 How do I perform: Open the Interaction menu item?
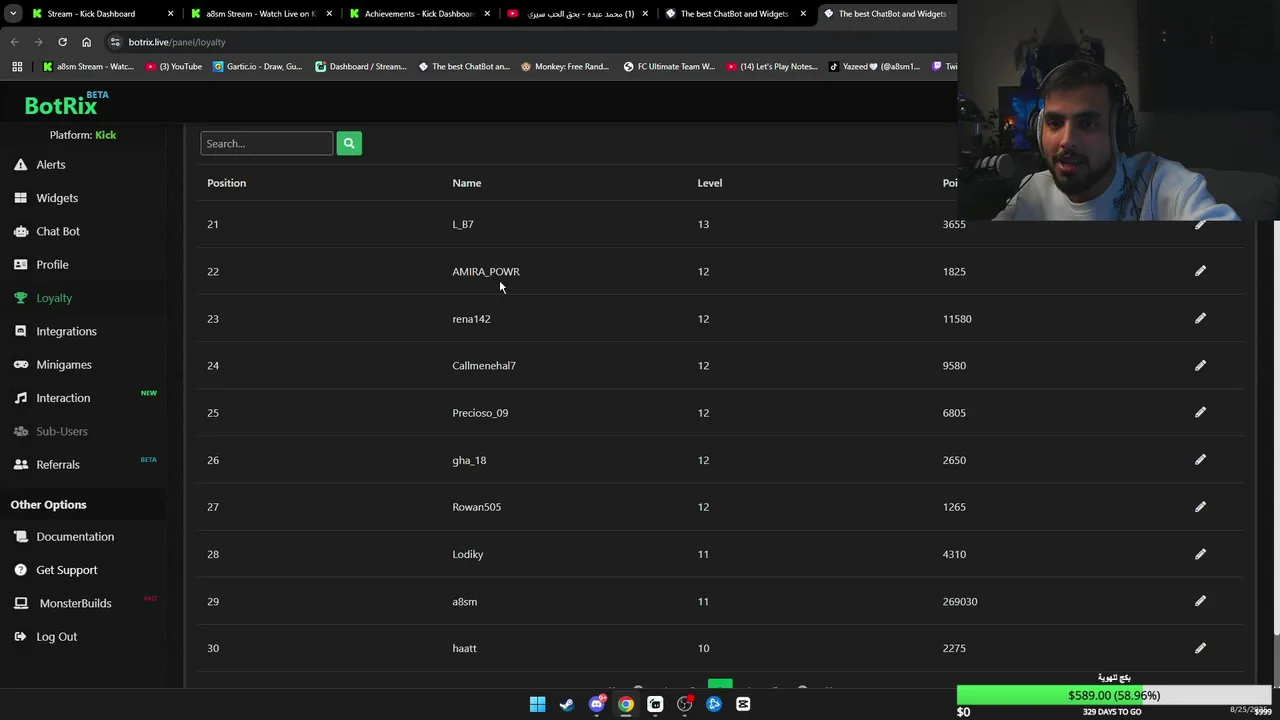pyautogui.click(x=63, y=398)
